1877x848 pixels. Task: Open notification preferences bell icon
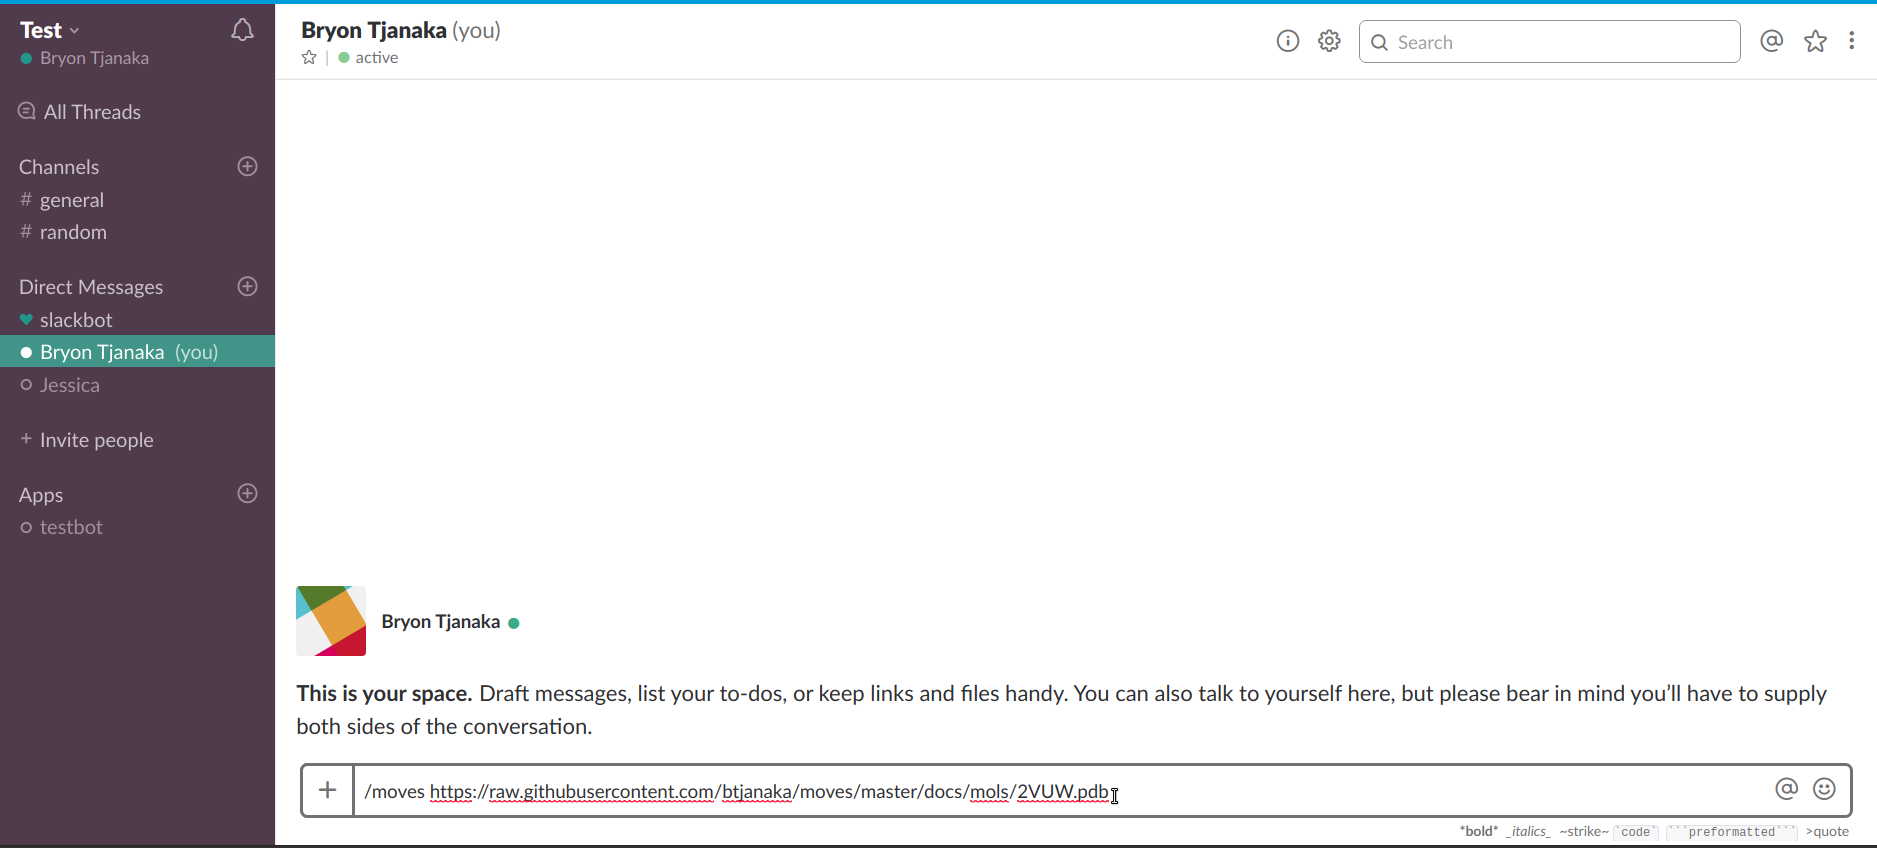pos(242,30)
